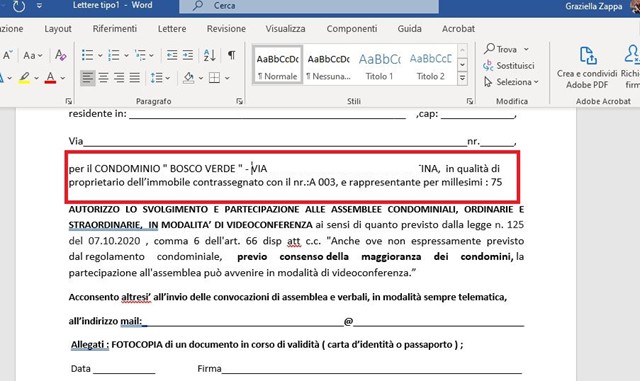Image resolution: width=640 pixels, height=381 pixels.
Task: Align text right
Action: (x=119, y=77)
